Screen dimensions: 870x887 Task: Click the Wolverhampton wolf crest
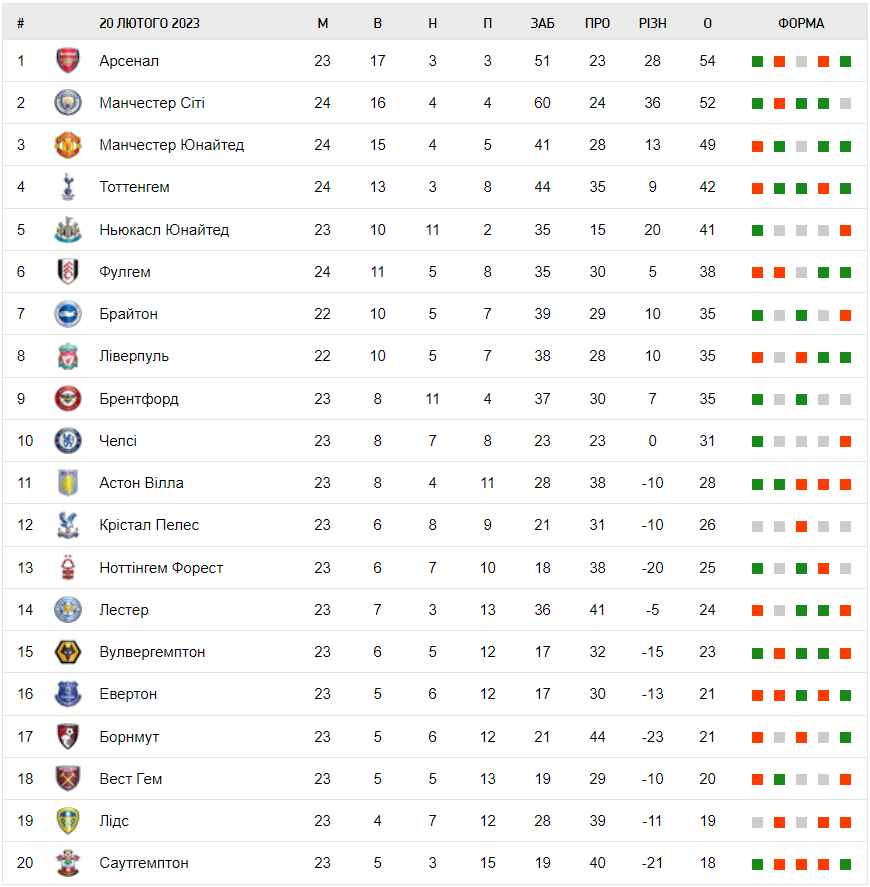point(67,652)
